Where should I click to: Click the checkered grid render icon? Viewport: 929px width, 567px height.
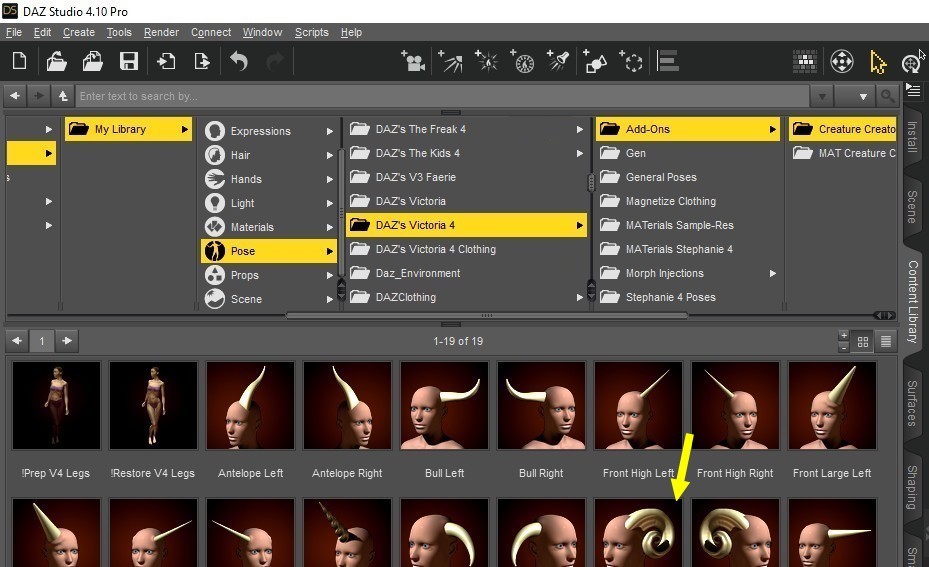(x=805, y=61)
